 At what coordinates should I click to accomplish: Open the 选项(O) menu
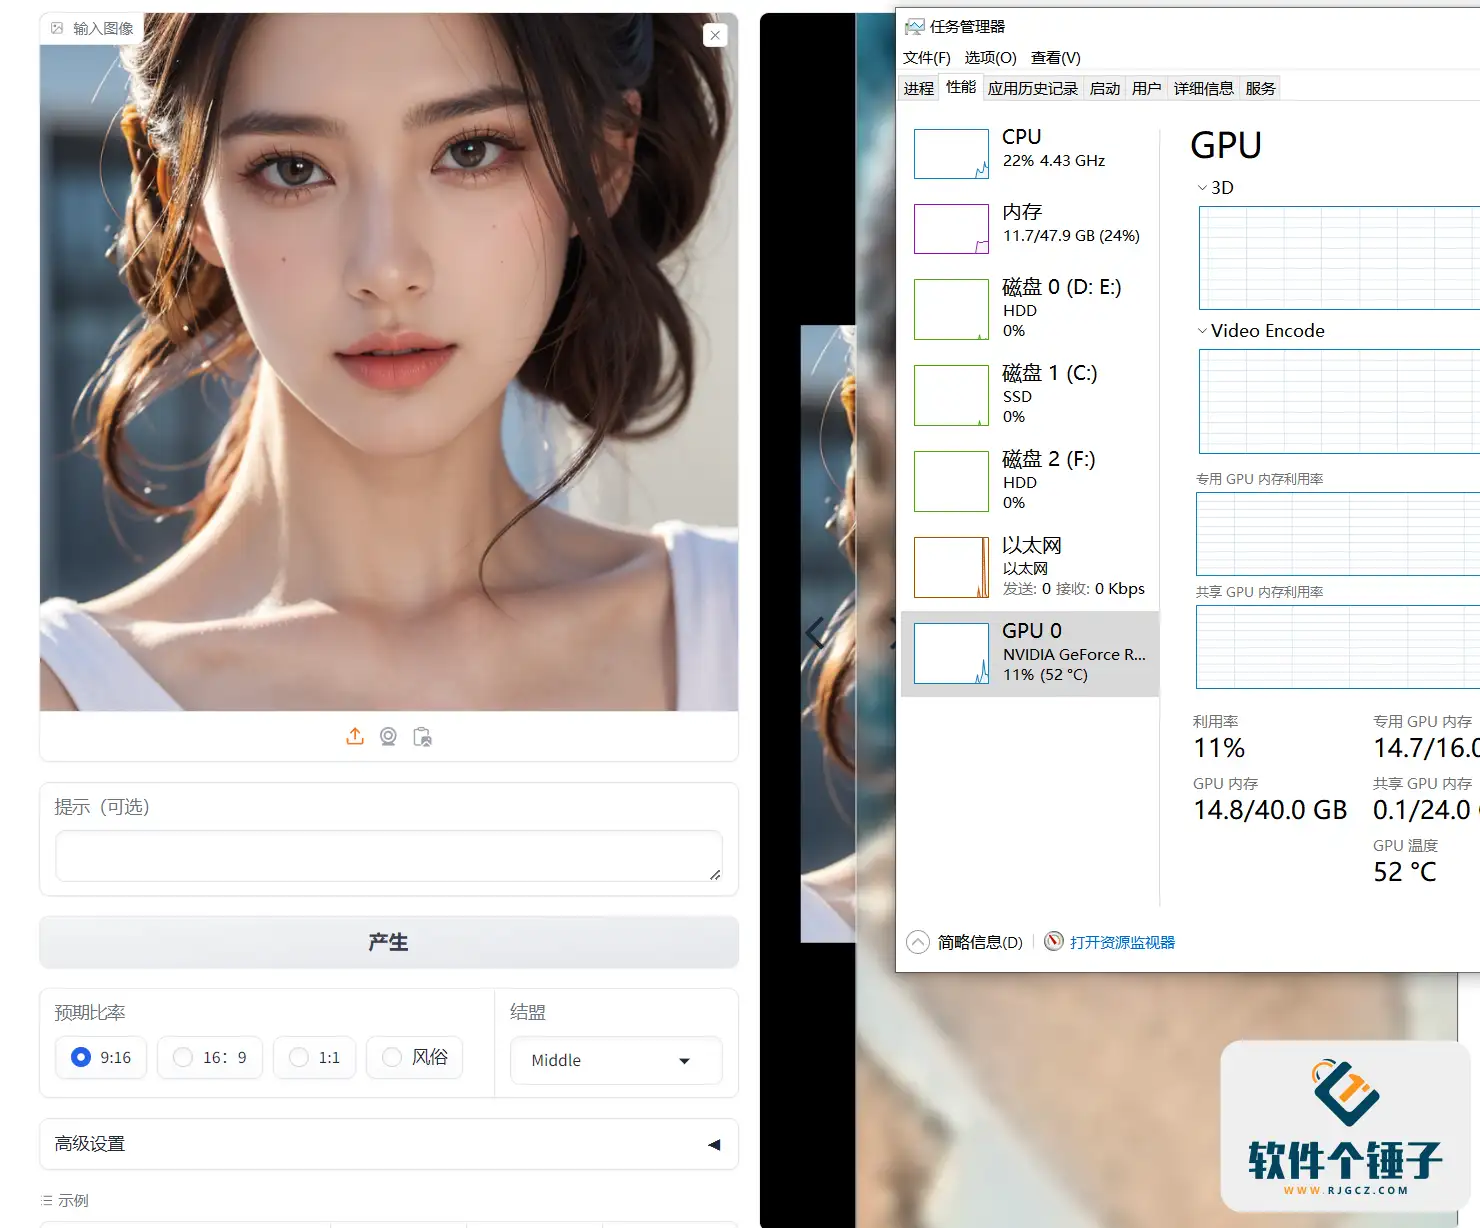click(991, 58)
